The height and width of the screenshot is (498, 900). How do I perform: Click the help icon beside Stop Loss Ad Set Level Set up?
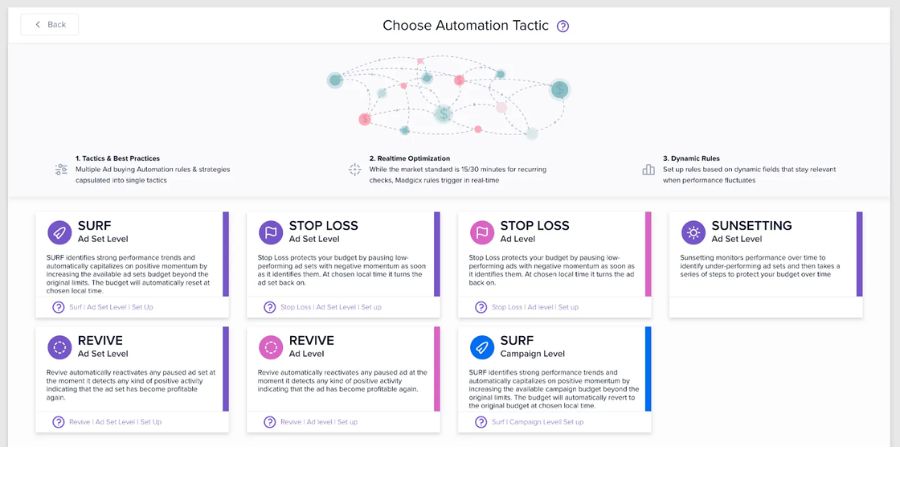[x=270, y=307]
